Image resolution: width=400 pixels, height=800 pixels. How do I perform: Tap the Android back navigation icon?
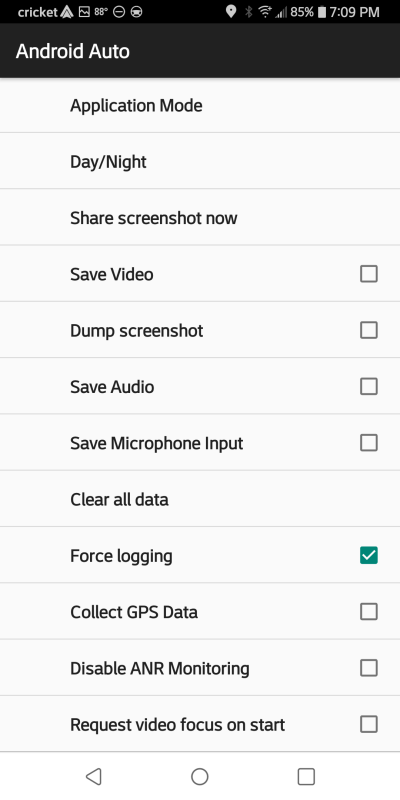pyautogui.click(x=93, y=776)
